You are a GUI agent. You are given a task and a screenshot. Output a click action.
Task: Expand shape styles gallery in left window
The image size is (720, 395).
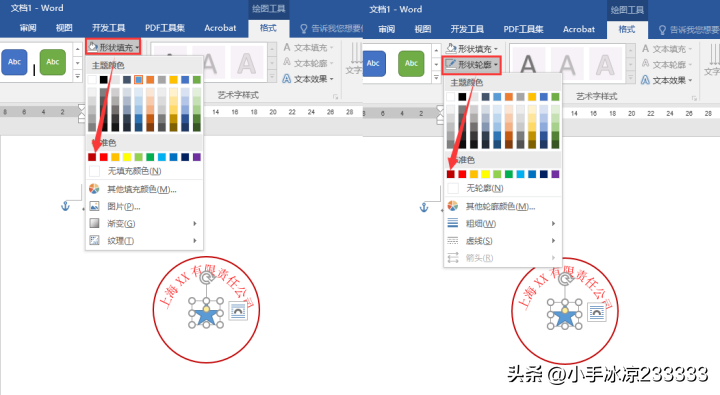pos(78,77)
